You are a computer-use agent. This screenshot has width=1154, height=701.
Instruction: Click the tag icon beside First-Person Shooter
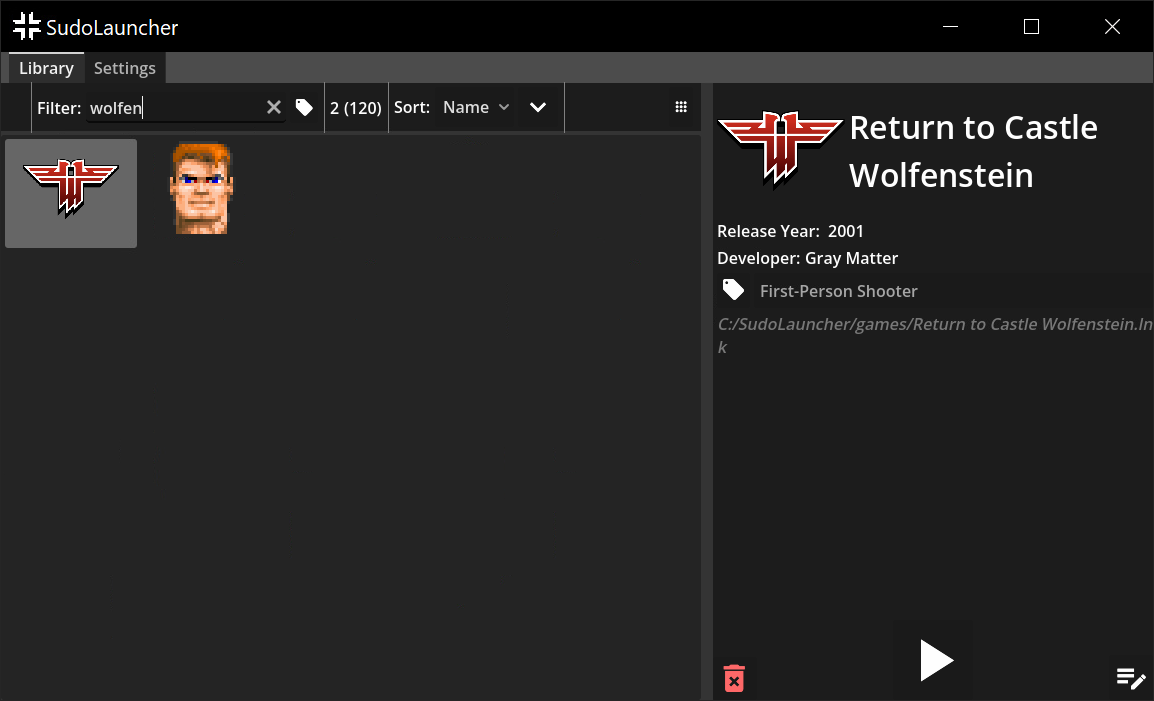point(733,290)
